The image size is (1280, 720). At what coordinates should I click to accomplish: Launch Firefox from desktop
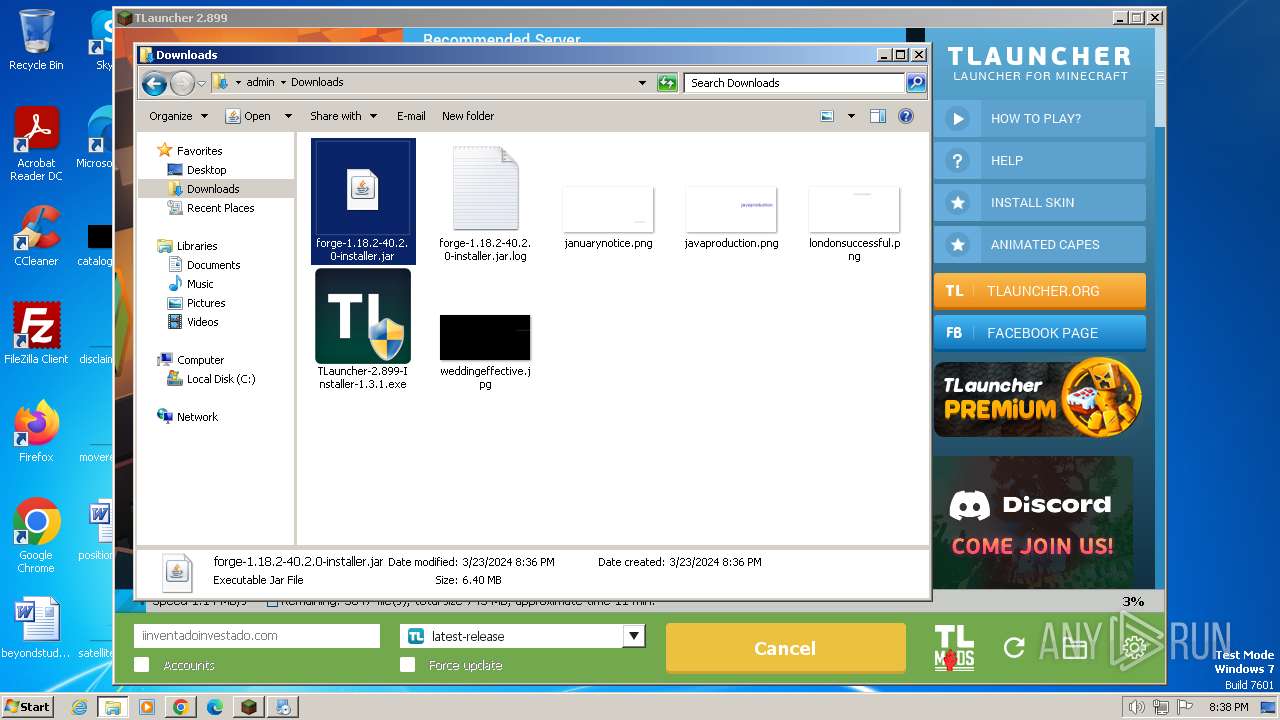(x=36, y=431)
